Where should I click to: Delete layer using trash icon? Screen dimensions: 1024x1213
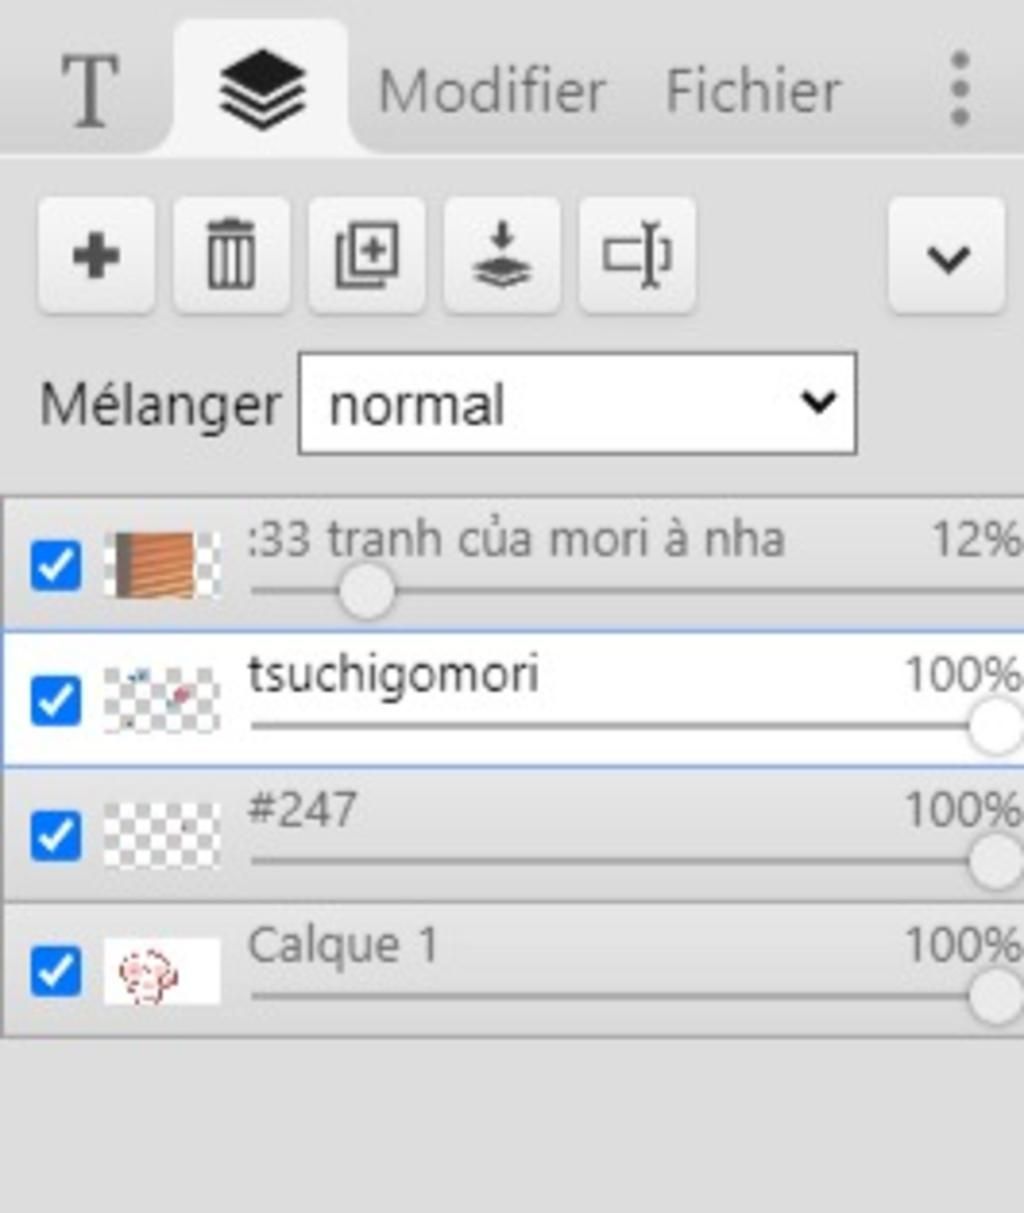click(x=231, y=256)
